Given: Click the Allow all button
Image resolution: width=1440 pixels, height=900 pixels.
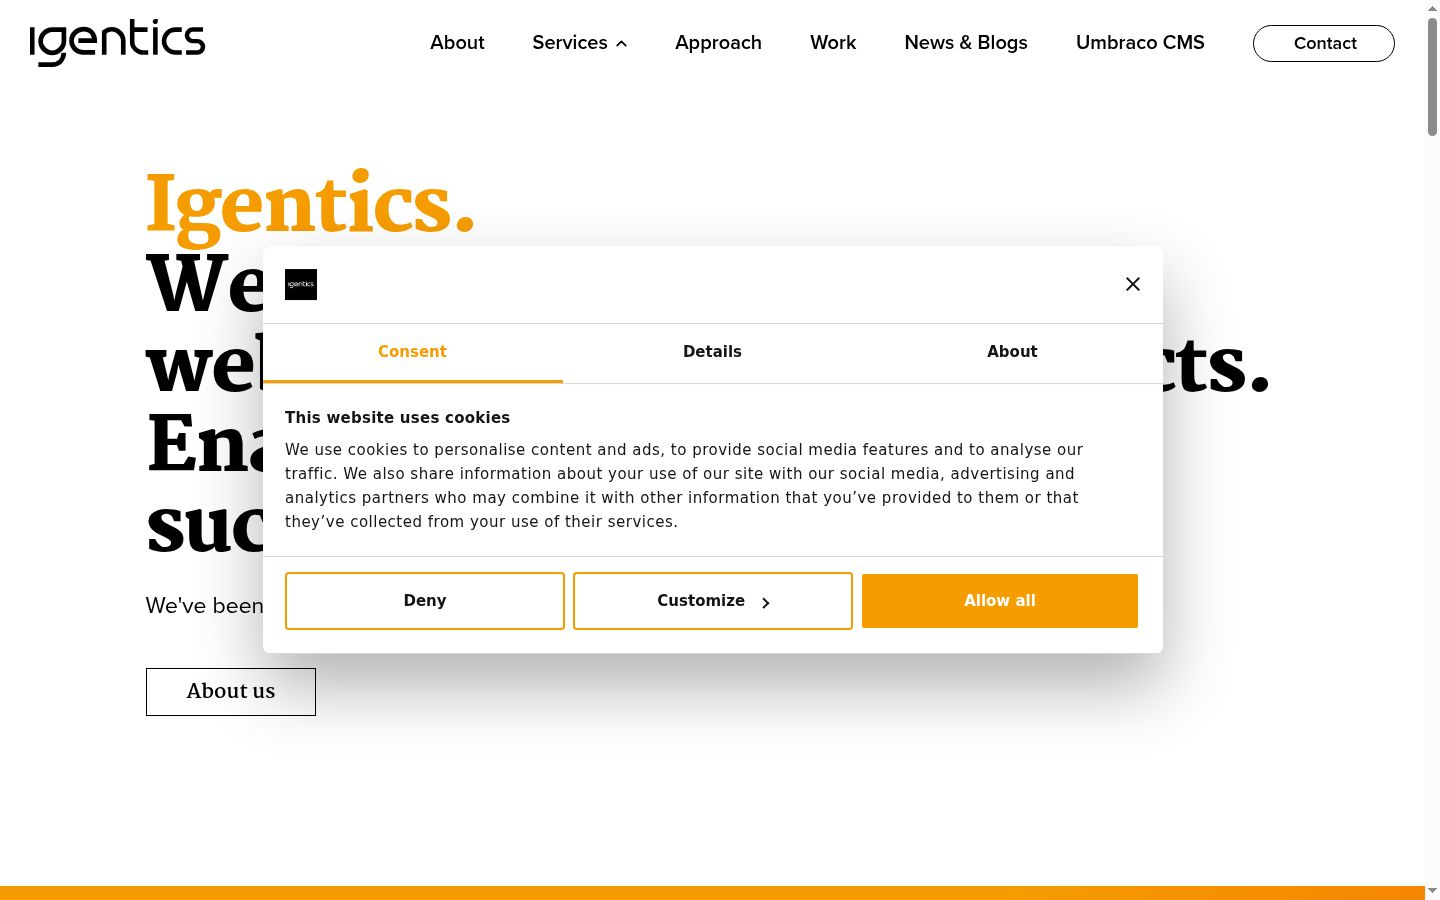Looking at the screenshot, I should pos(1000,601).
